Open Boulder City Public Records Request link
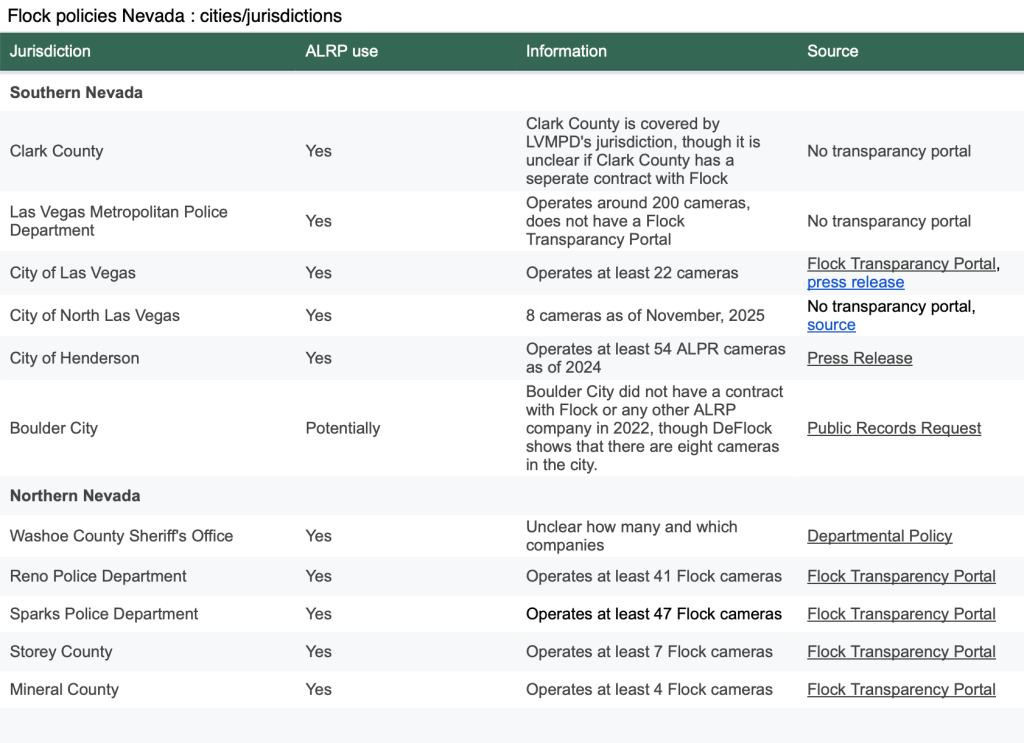Viewport: 1024px width, 743px height. pos(894,428)
